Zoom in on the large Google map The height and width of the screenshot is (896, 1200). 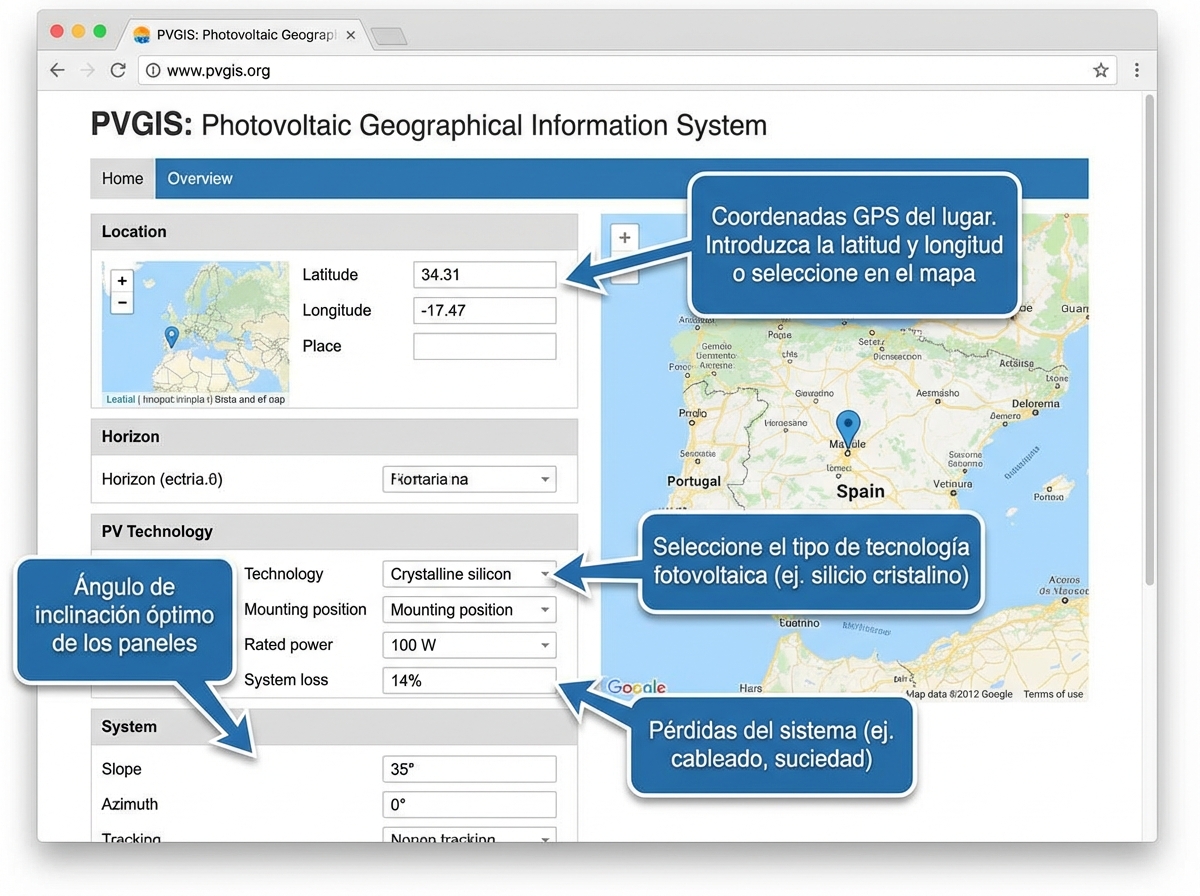click(x=624, y=238)
